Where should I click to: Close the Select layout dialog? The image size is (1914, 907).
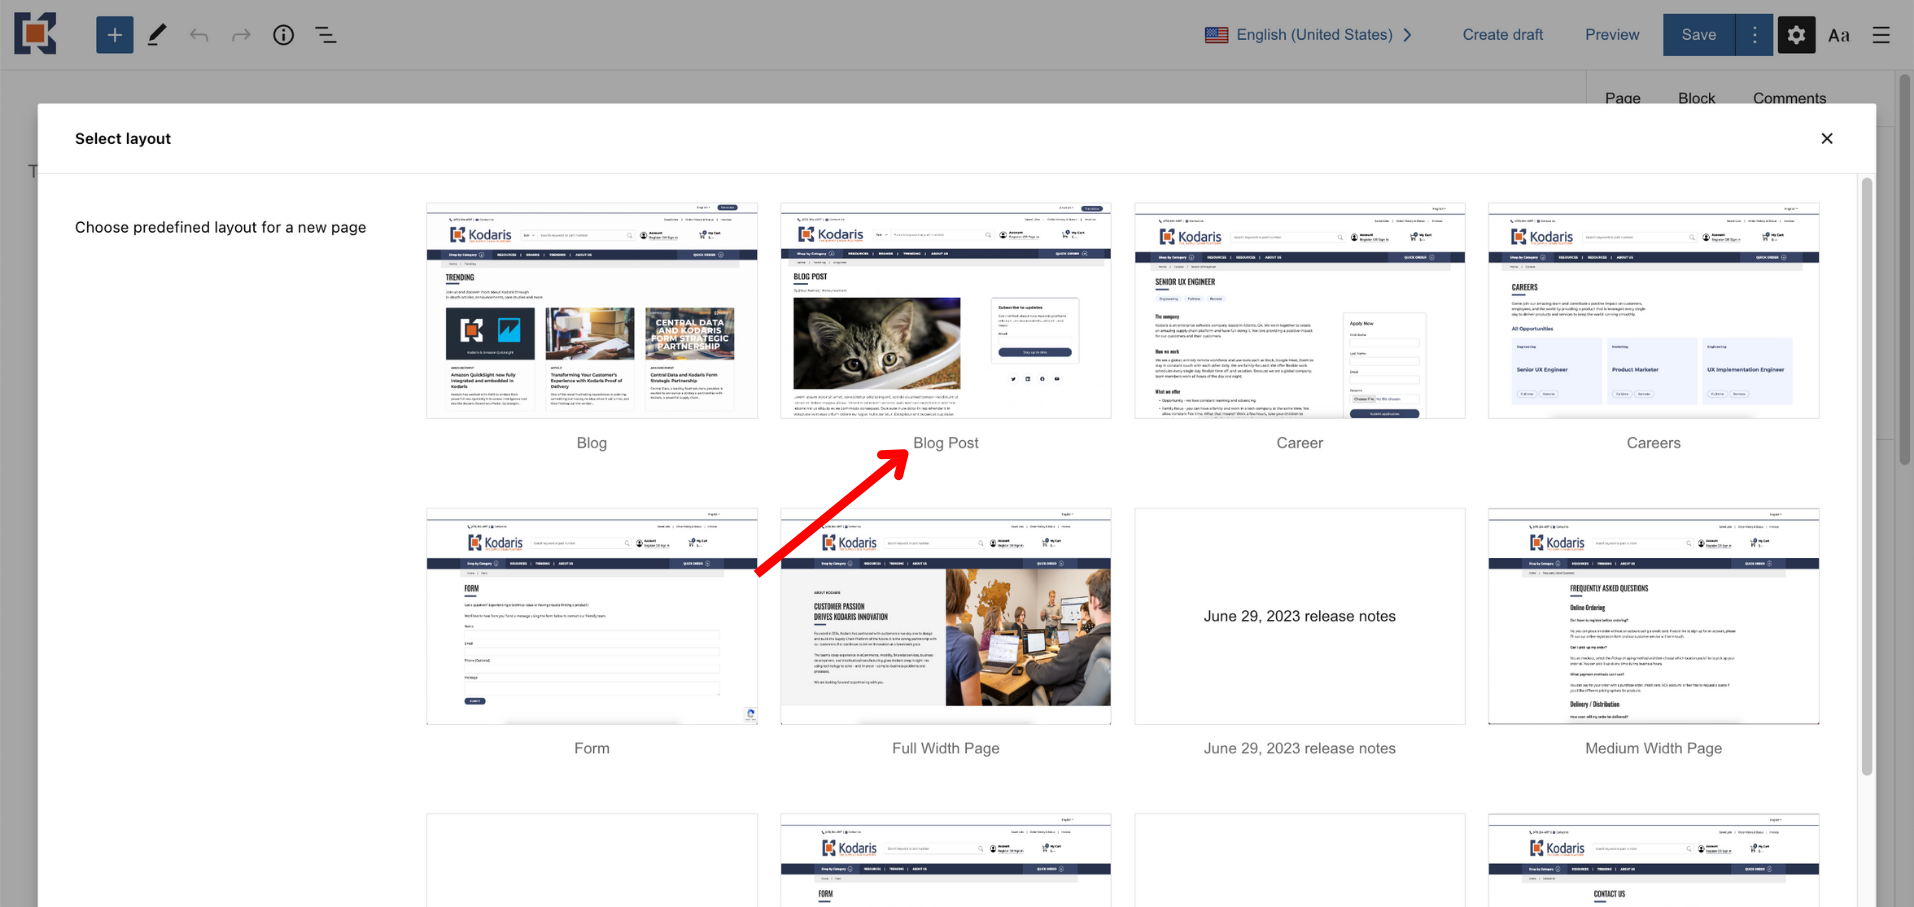(x=1827, y=139)
